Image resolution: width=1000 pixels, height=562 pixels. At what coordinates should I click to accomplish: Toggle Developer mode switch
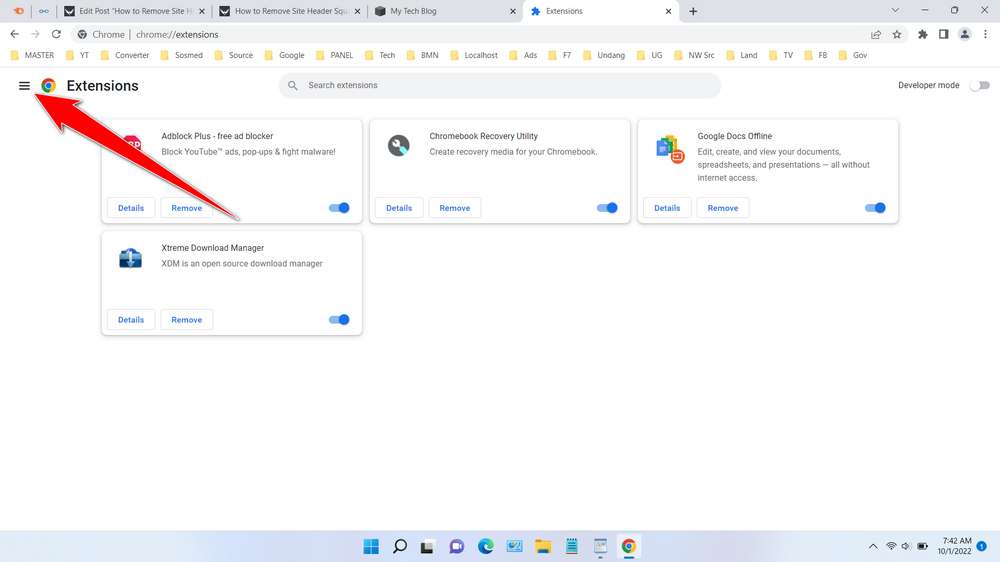pyautogui.click(x=980, y=85)
